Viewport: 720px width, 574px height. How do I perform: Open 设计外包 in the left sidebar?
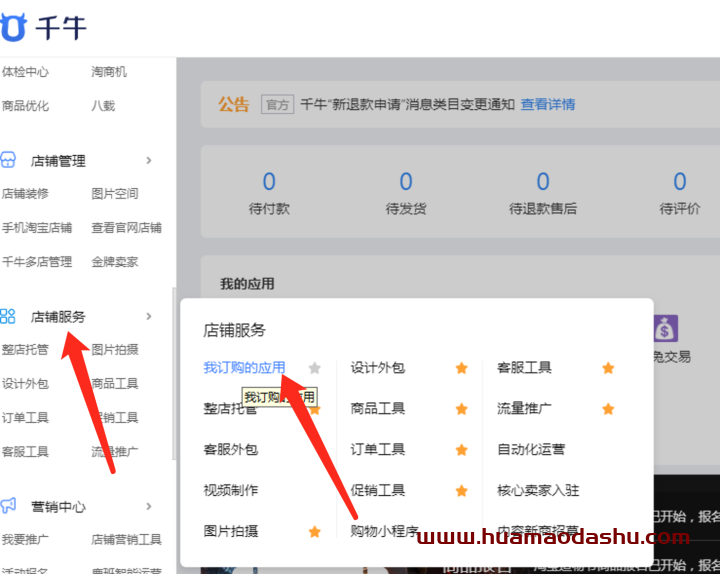coord(25,383)
